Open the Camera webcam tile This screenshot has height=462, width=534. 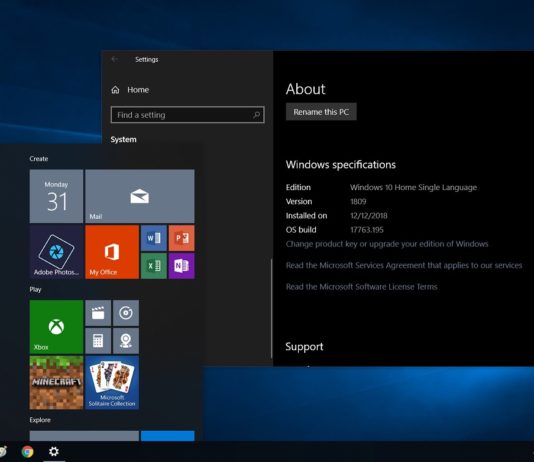coord(126,341)
